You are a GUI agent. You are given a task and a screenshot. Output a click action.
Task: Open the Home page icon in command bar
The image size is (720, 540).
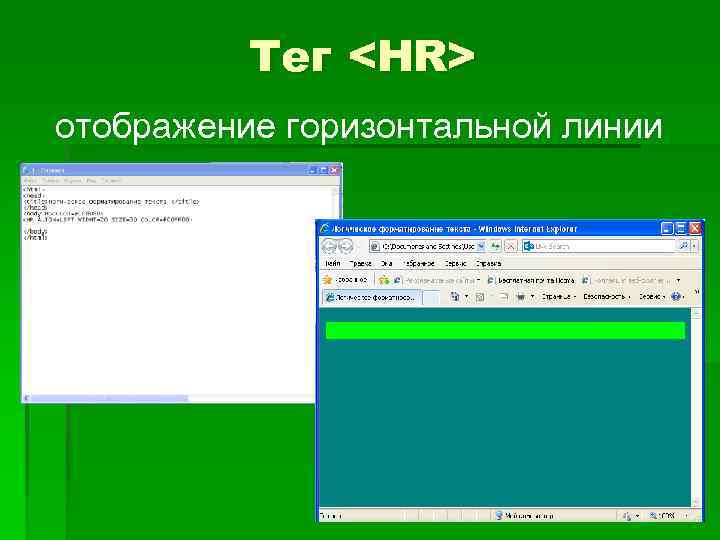pyautogui.click(x=455, y=297)
